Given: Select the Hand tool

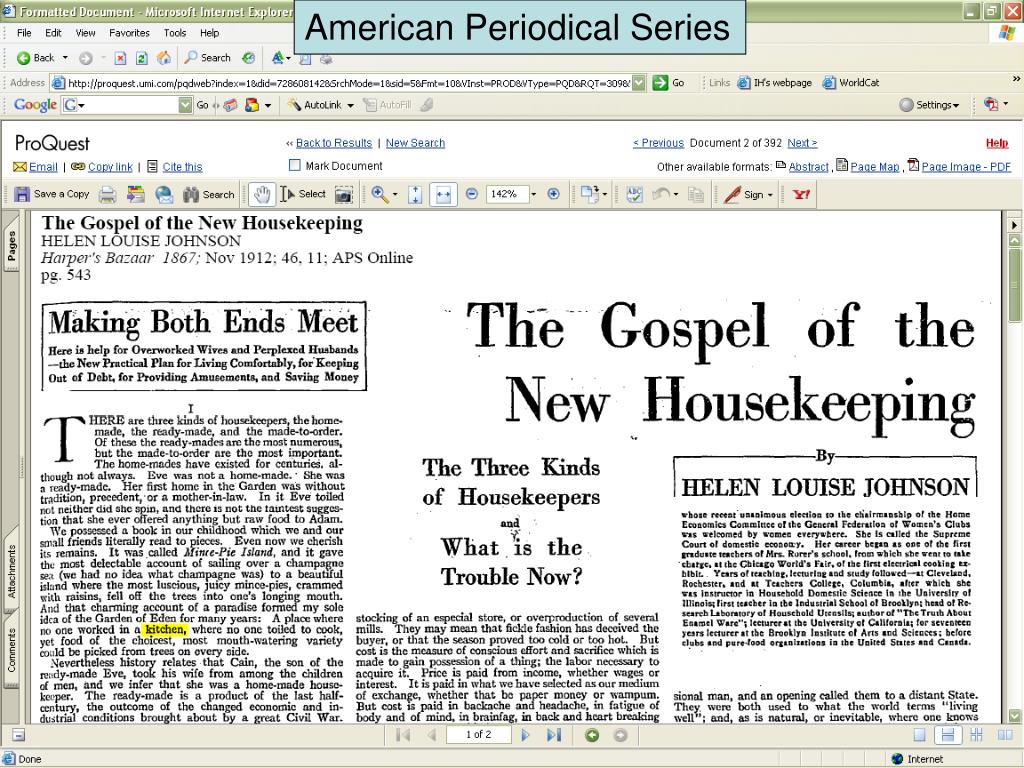Looking at the screenshot, I should point(261,194).
